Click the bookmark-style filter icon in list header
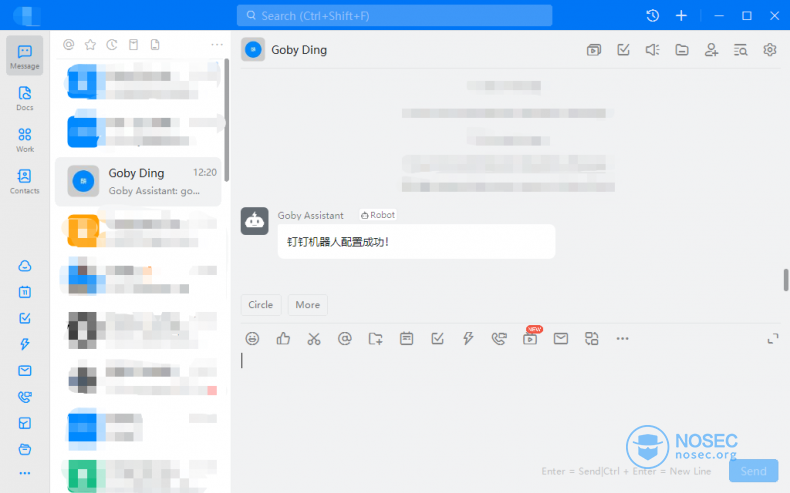Viewport: 790px width, 493px height. 134,45
